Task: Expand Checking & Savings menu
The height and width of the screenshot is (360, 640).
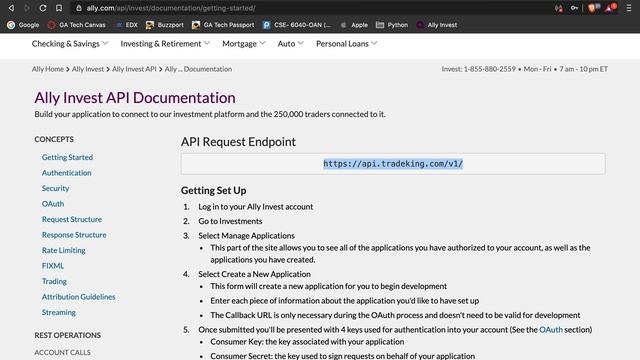Action: pos(70,44)
